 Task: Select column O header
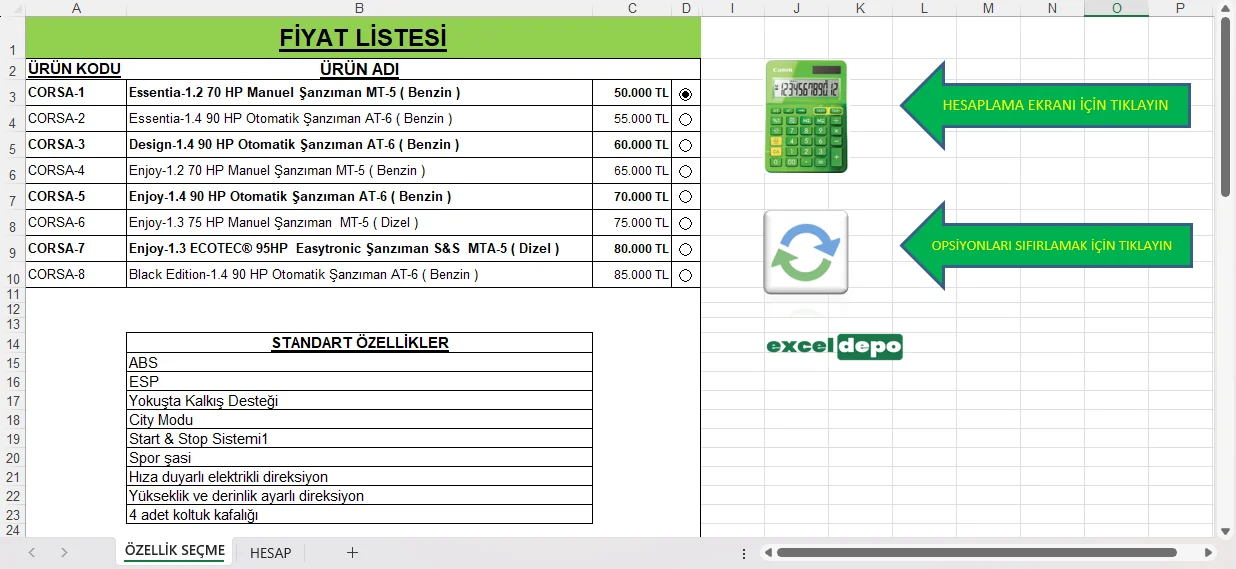tap(1116, 9)
